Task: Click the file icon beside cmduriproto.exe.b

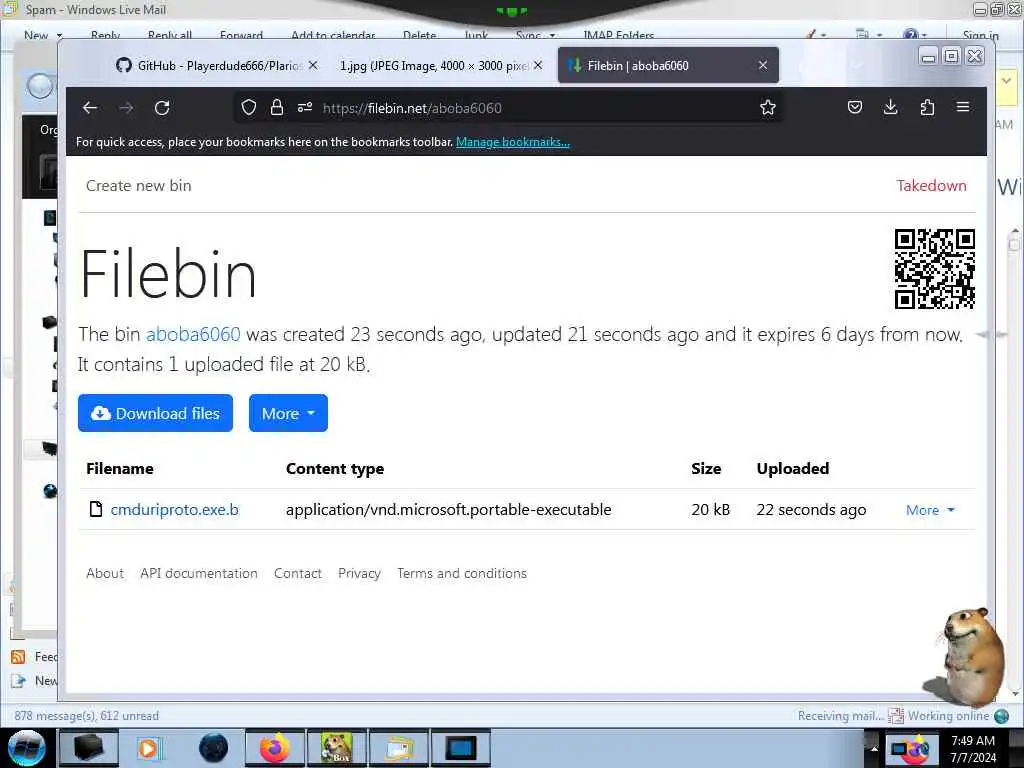Action: pyautogui.click(x=96, y=509)
